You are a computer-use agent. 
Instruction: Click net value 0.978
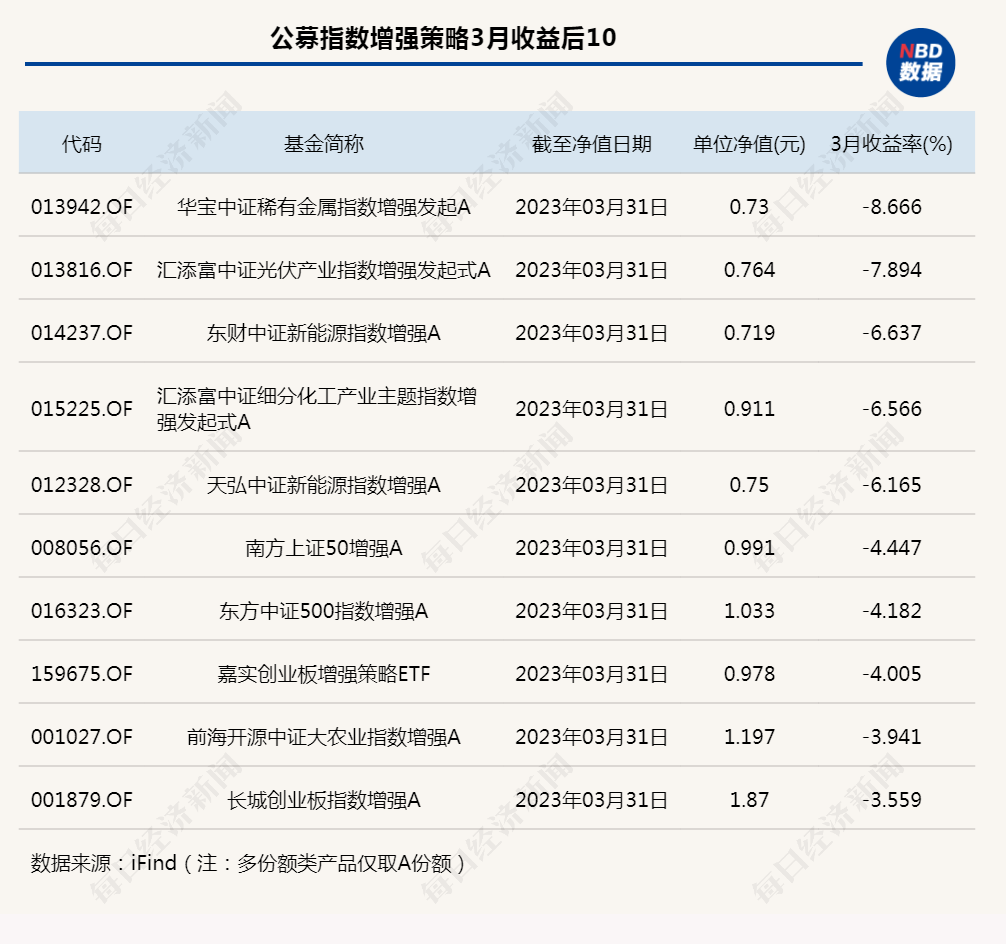(x=749, y=673)
